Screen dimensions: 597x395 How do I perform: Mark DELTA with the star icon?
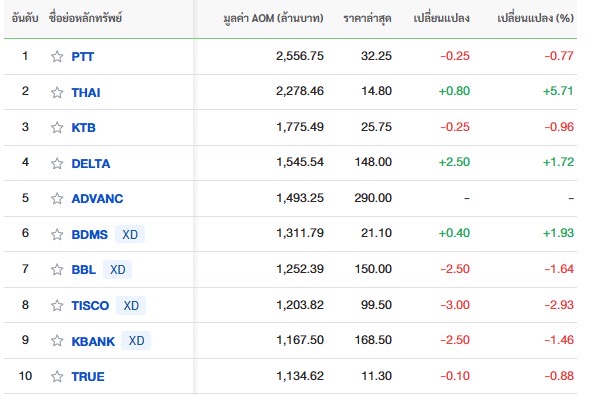pyautogui.click(x=57, y=163)
